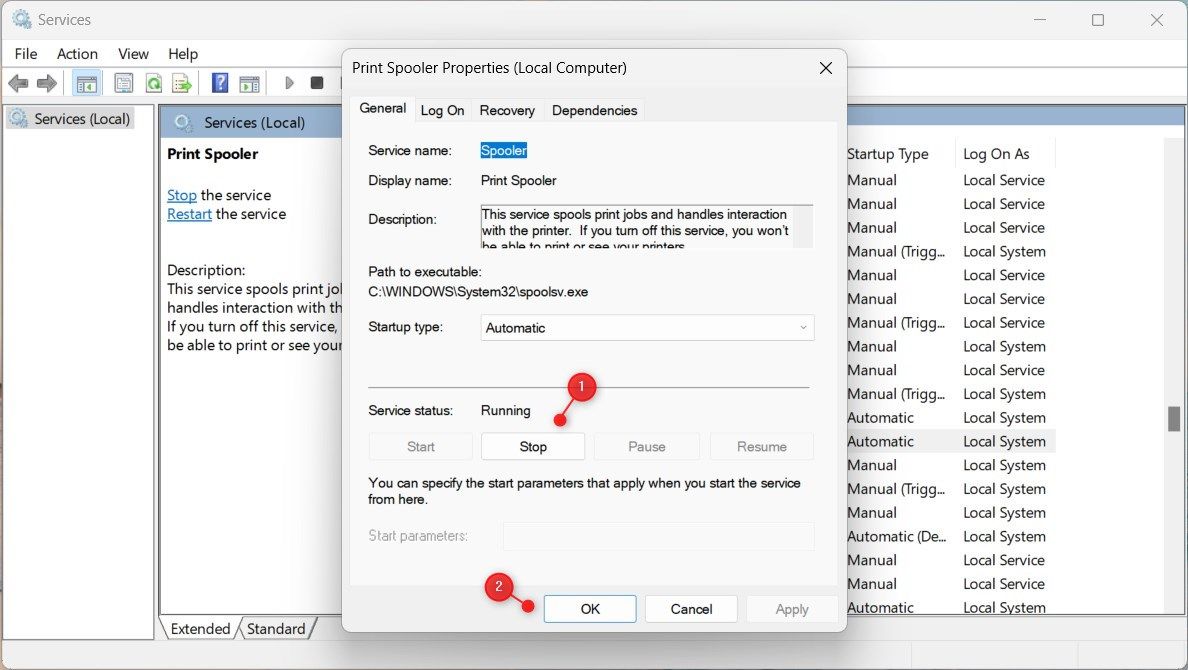Close the Print Spooler Properties dialog

pyautogui.click(x=826, y=68)
